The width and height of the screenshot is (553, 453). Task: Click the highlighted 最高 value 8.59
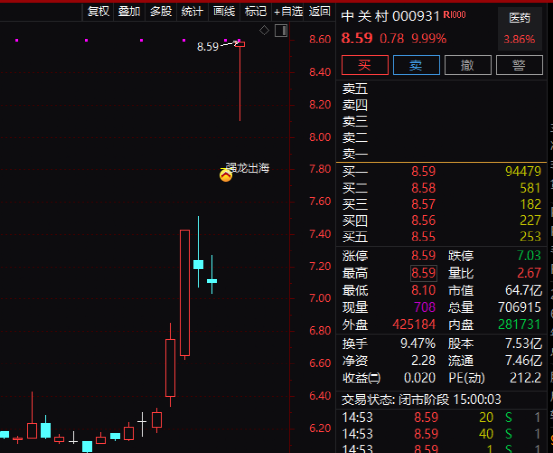[x=424, y=273]
